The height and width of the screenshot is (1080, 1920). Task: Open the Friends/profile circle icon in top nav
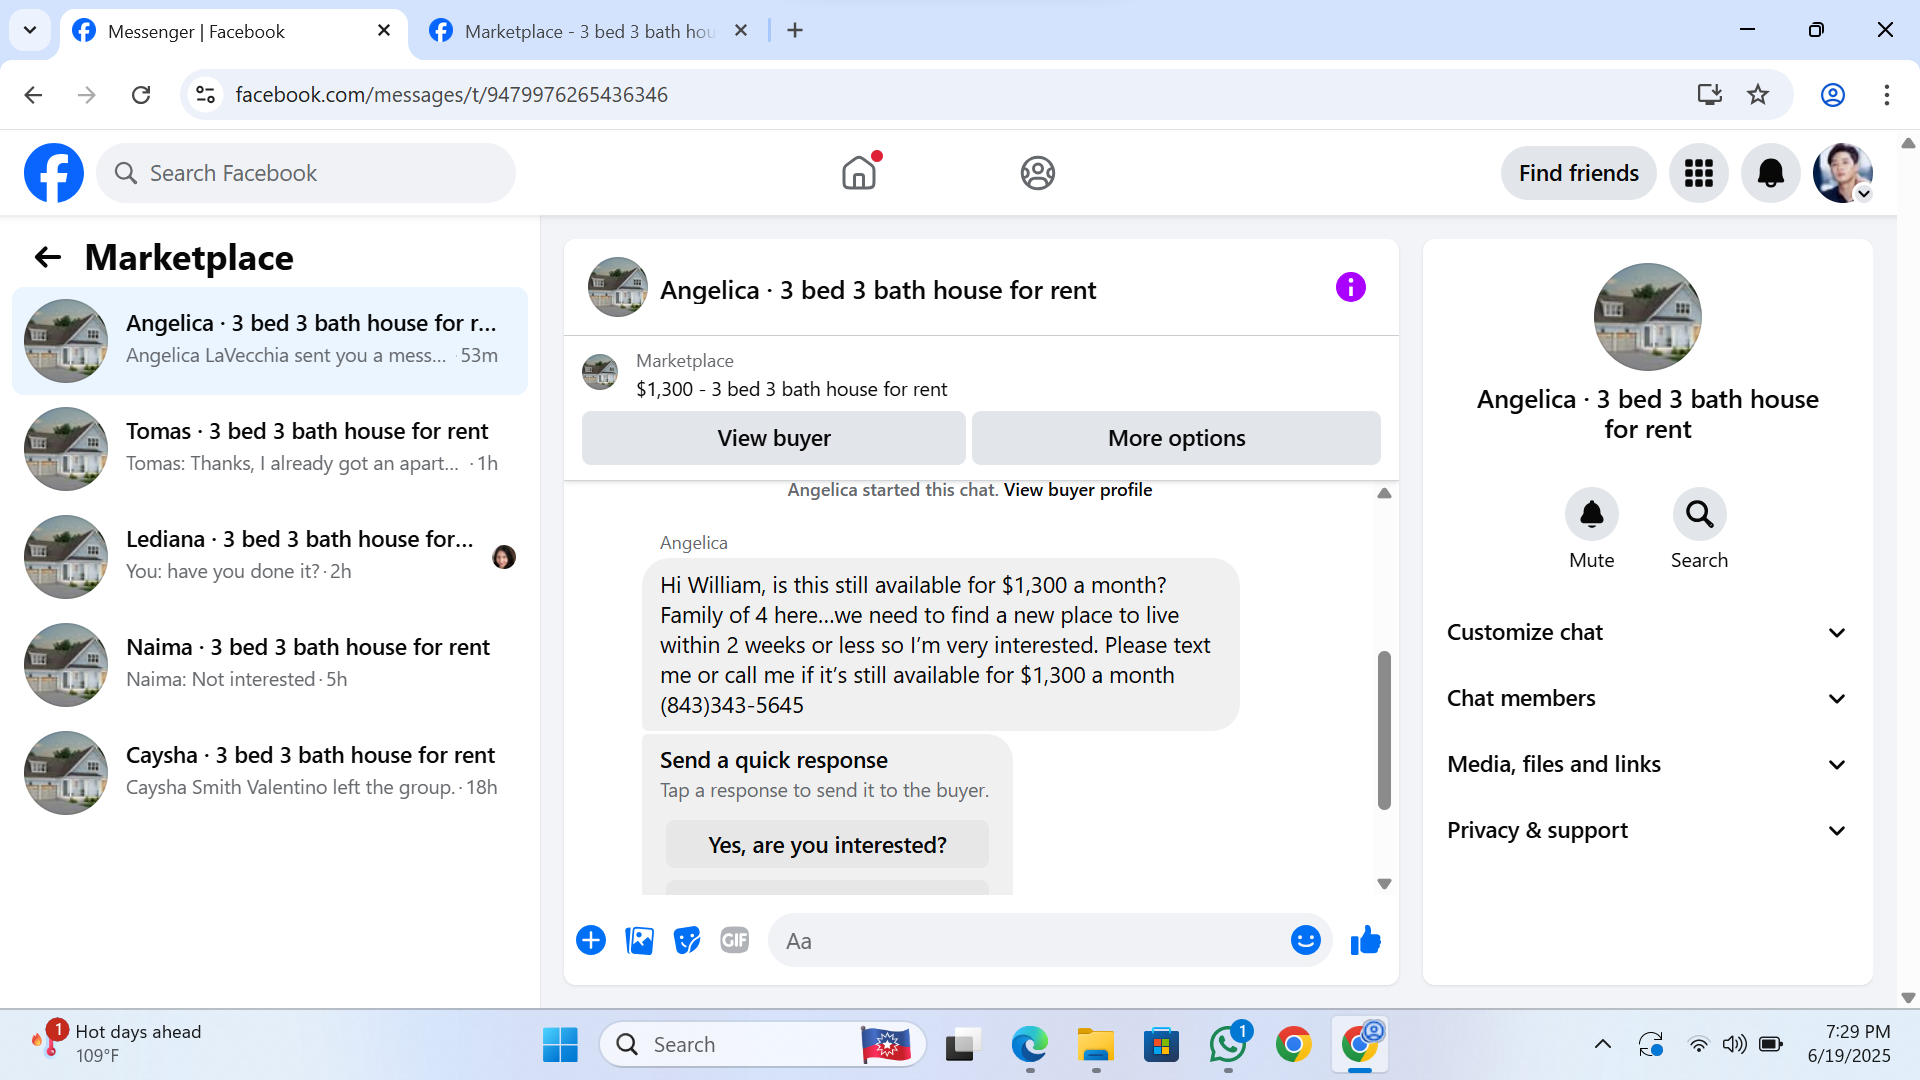(x=1038, y=173)
